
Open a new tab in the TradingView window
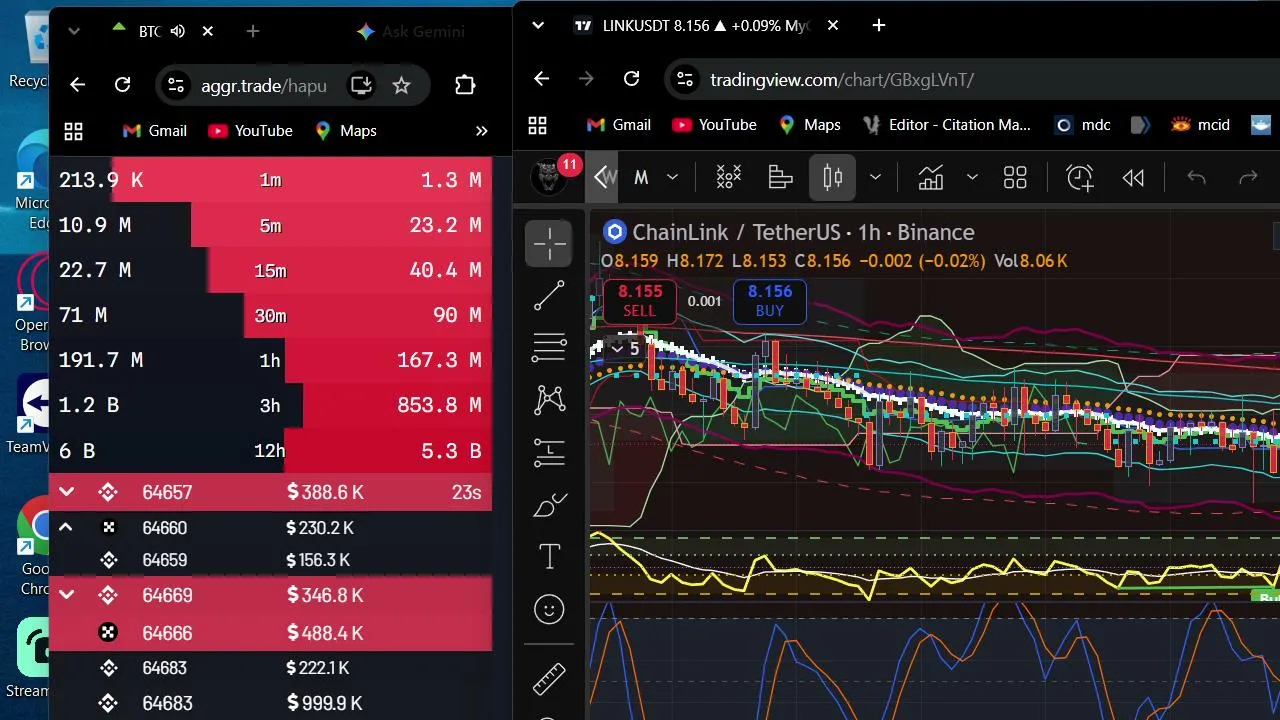pyautogui.click(x=879, y=25)
